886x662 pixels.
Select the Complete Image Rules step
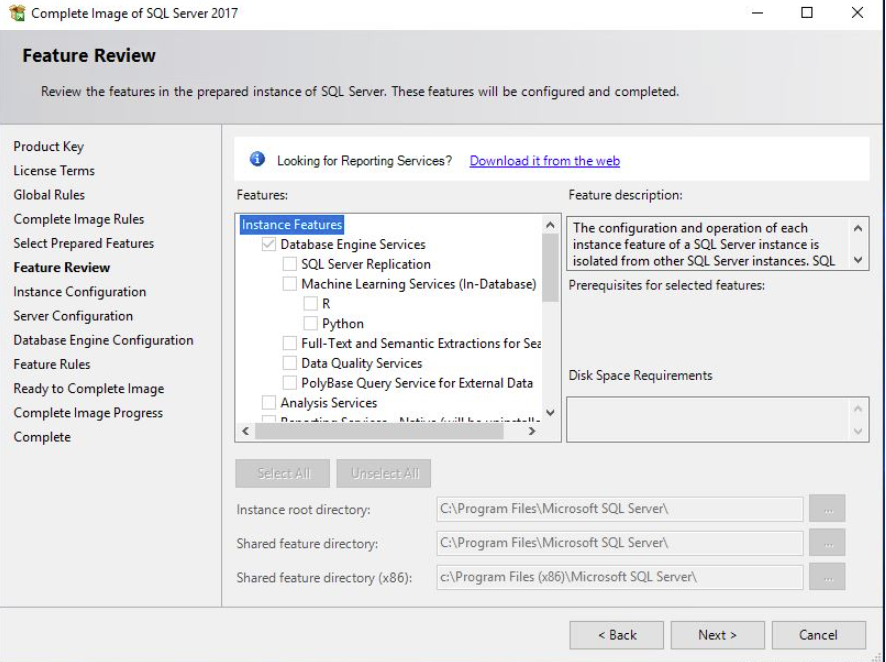point(79,219)
